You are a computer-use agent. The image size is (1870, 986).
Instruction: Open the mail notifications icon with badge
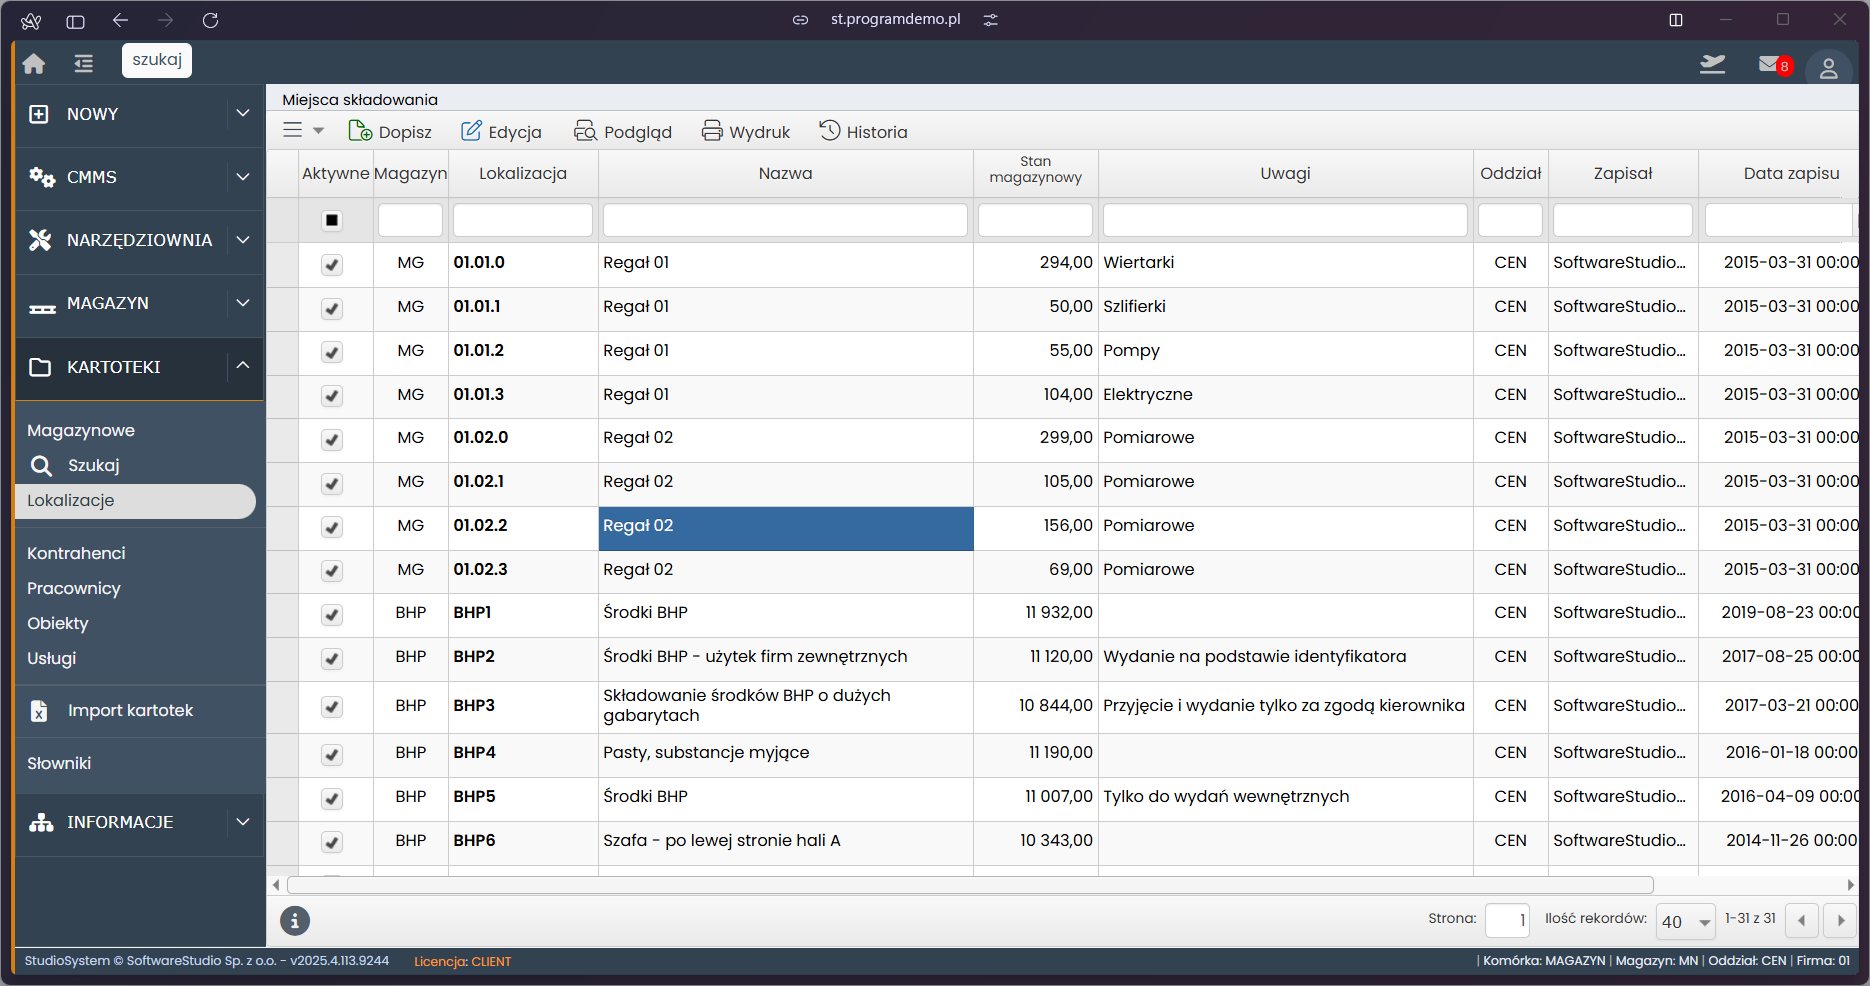(x=1772, y=65)
